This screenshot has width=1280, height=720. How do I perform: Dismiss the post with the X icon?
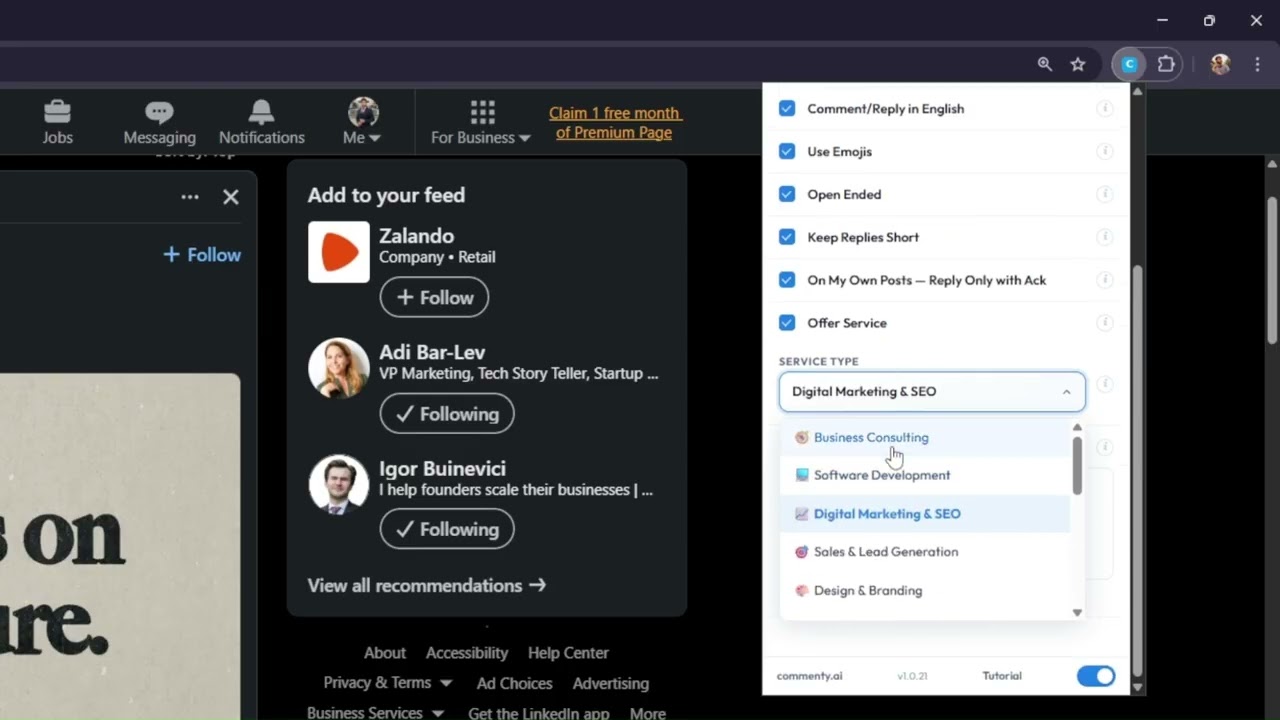[231, 197]
